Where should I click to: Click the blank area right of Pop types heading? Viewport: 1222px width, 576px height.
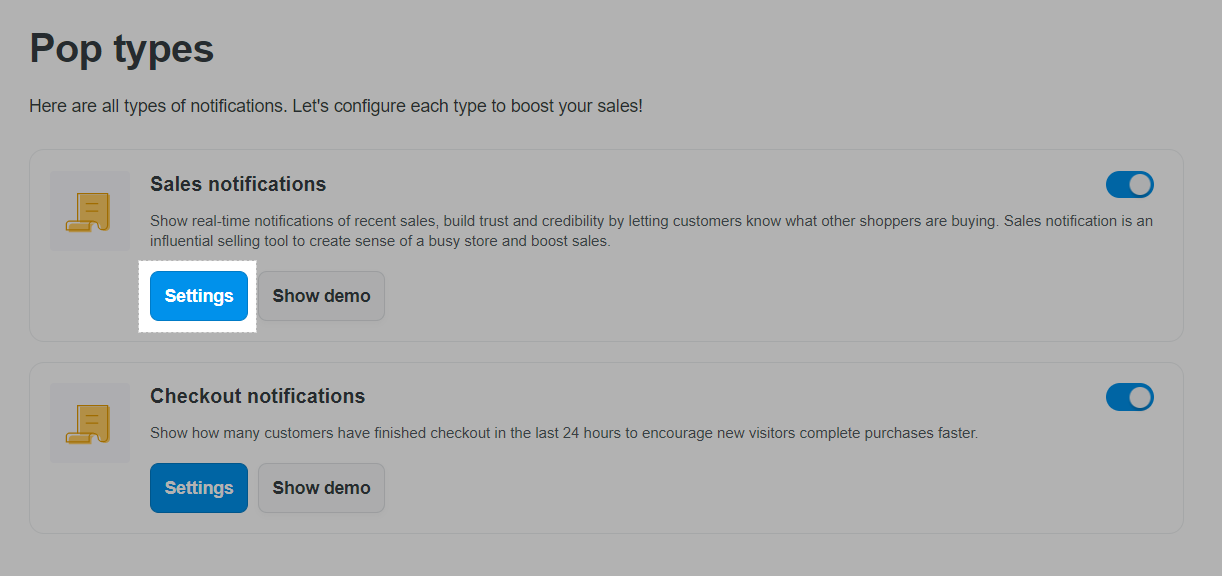click(700, 48)
